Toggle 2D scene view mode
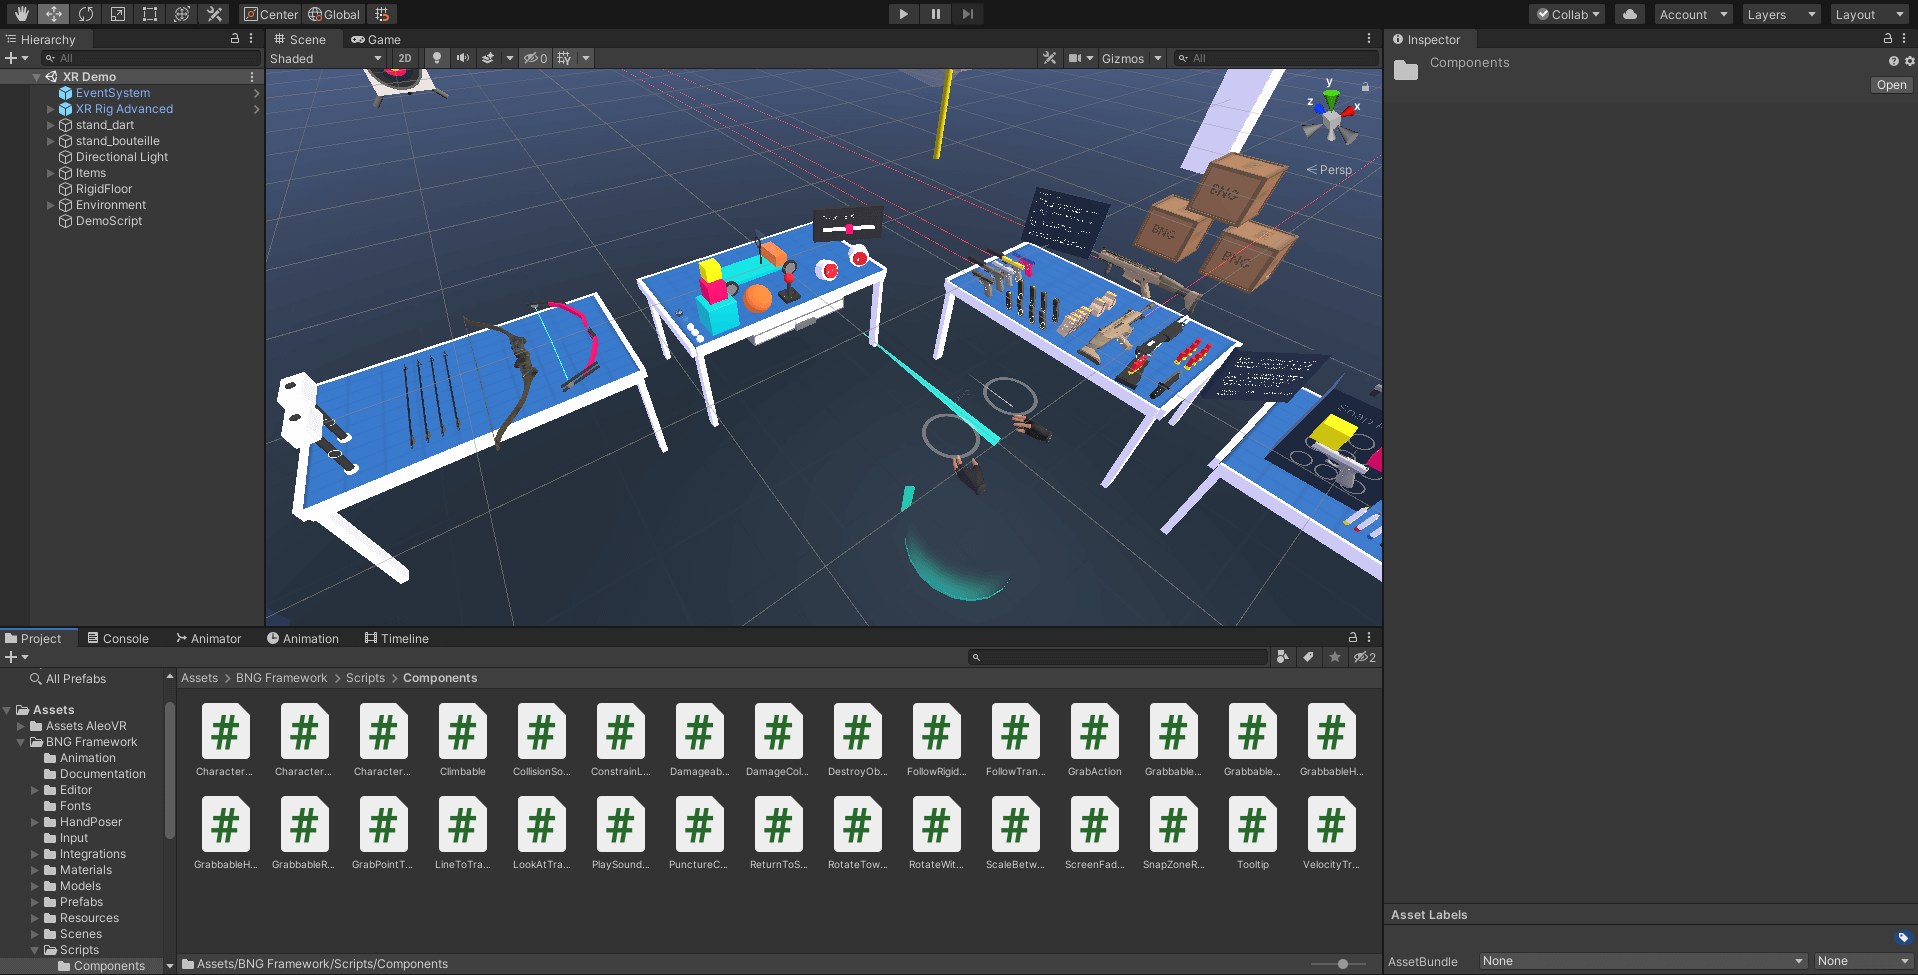 pyautogui.click(x=405, y=58)
